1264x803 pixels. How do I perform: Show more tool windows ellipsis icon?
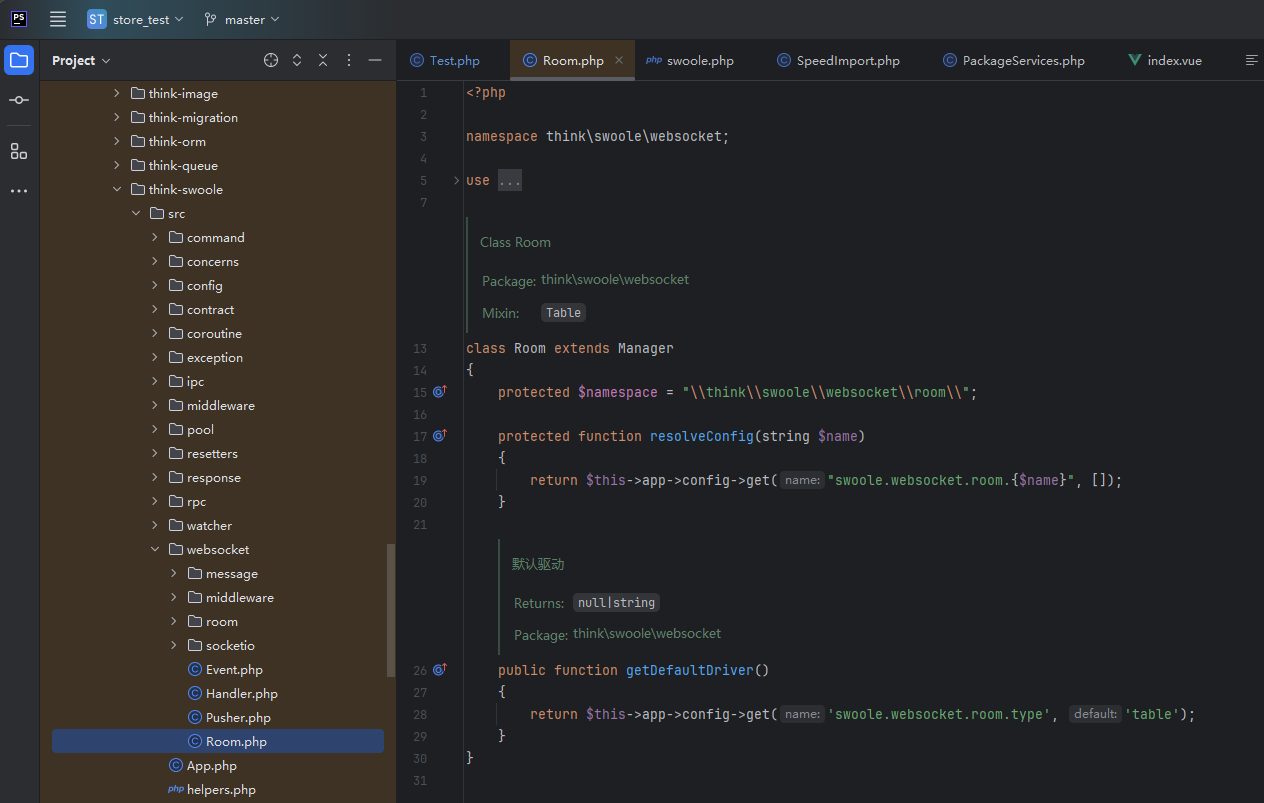tap(19, 191)
